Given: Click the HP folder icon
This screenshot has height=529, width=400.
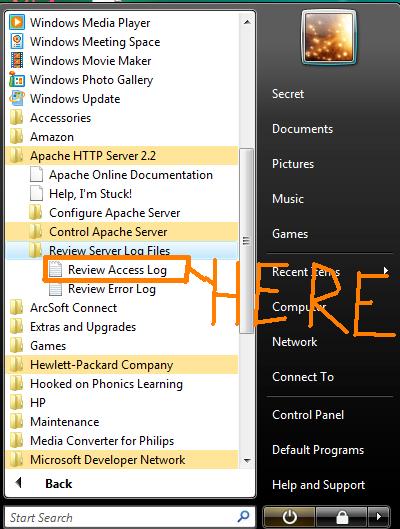Looking at the screenshot, I should pyautogui.click(x=16, y=402).
